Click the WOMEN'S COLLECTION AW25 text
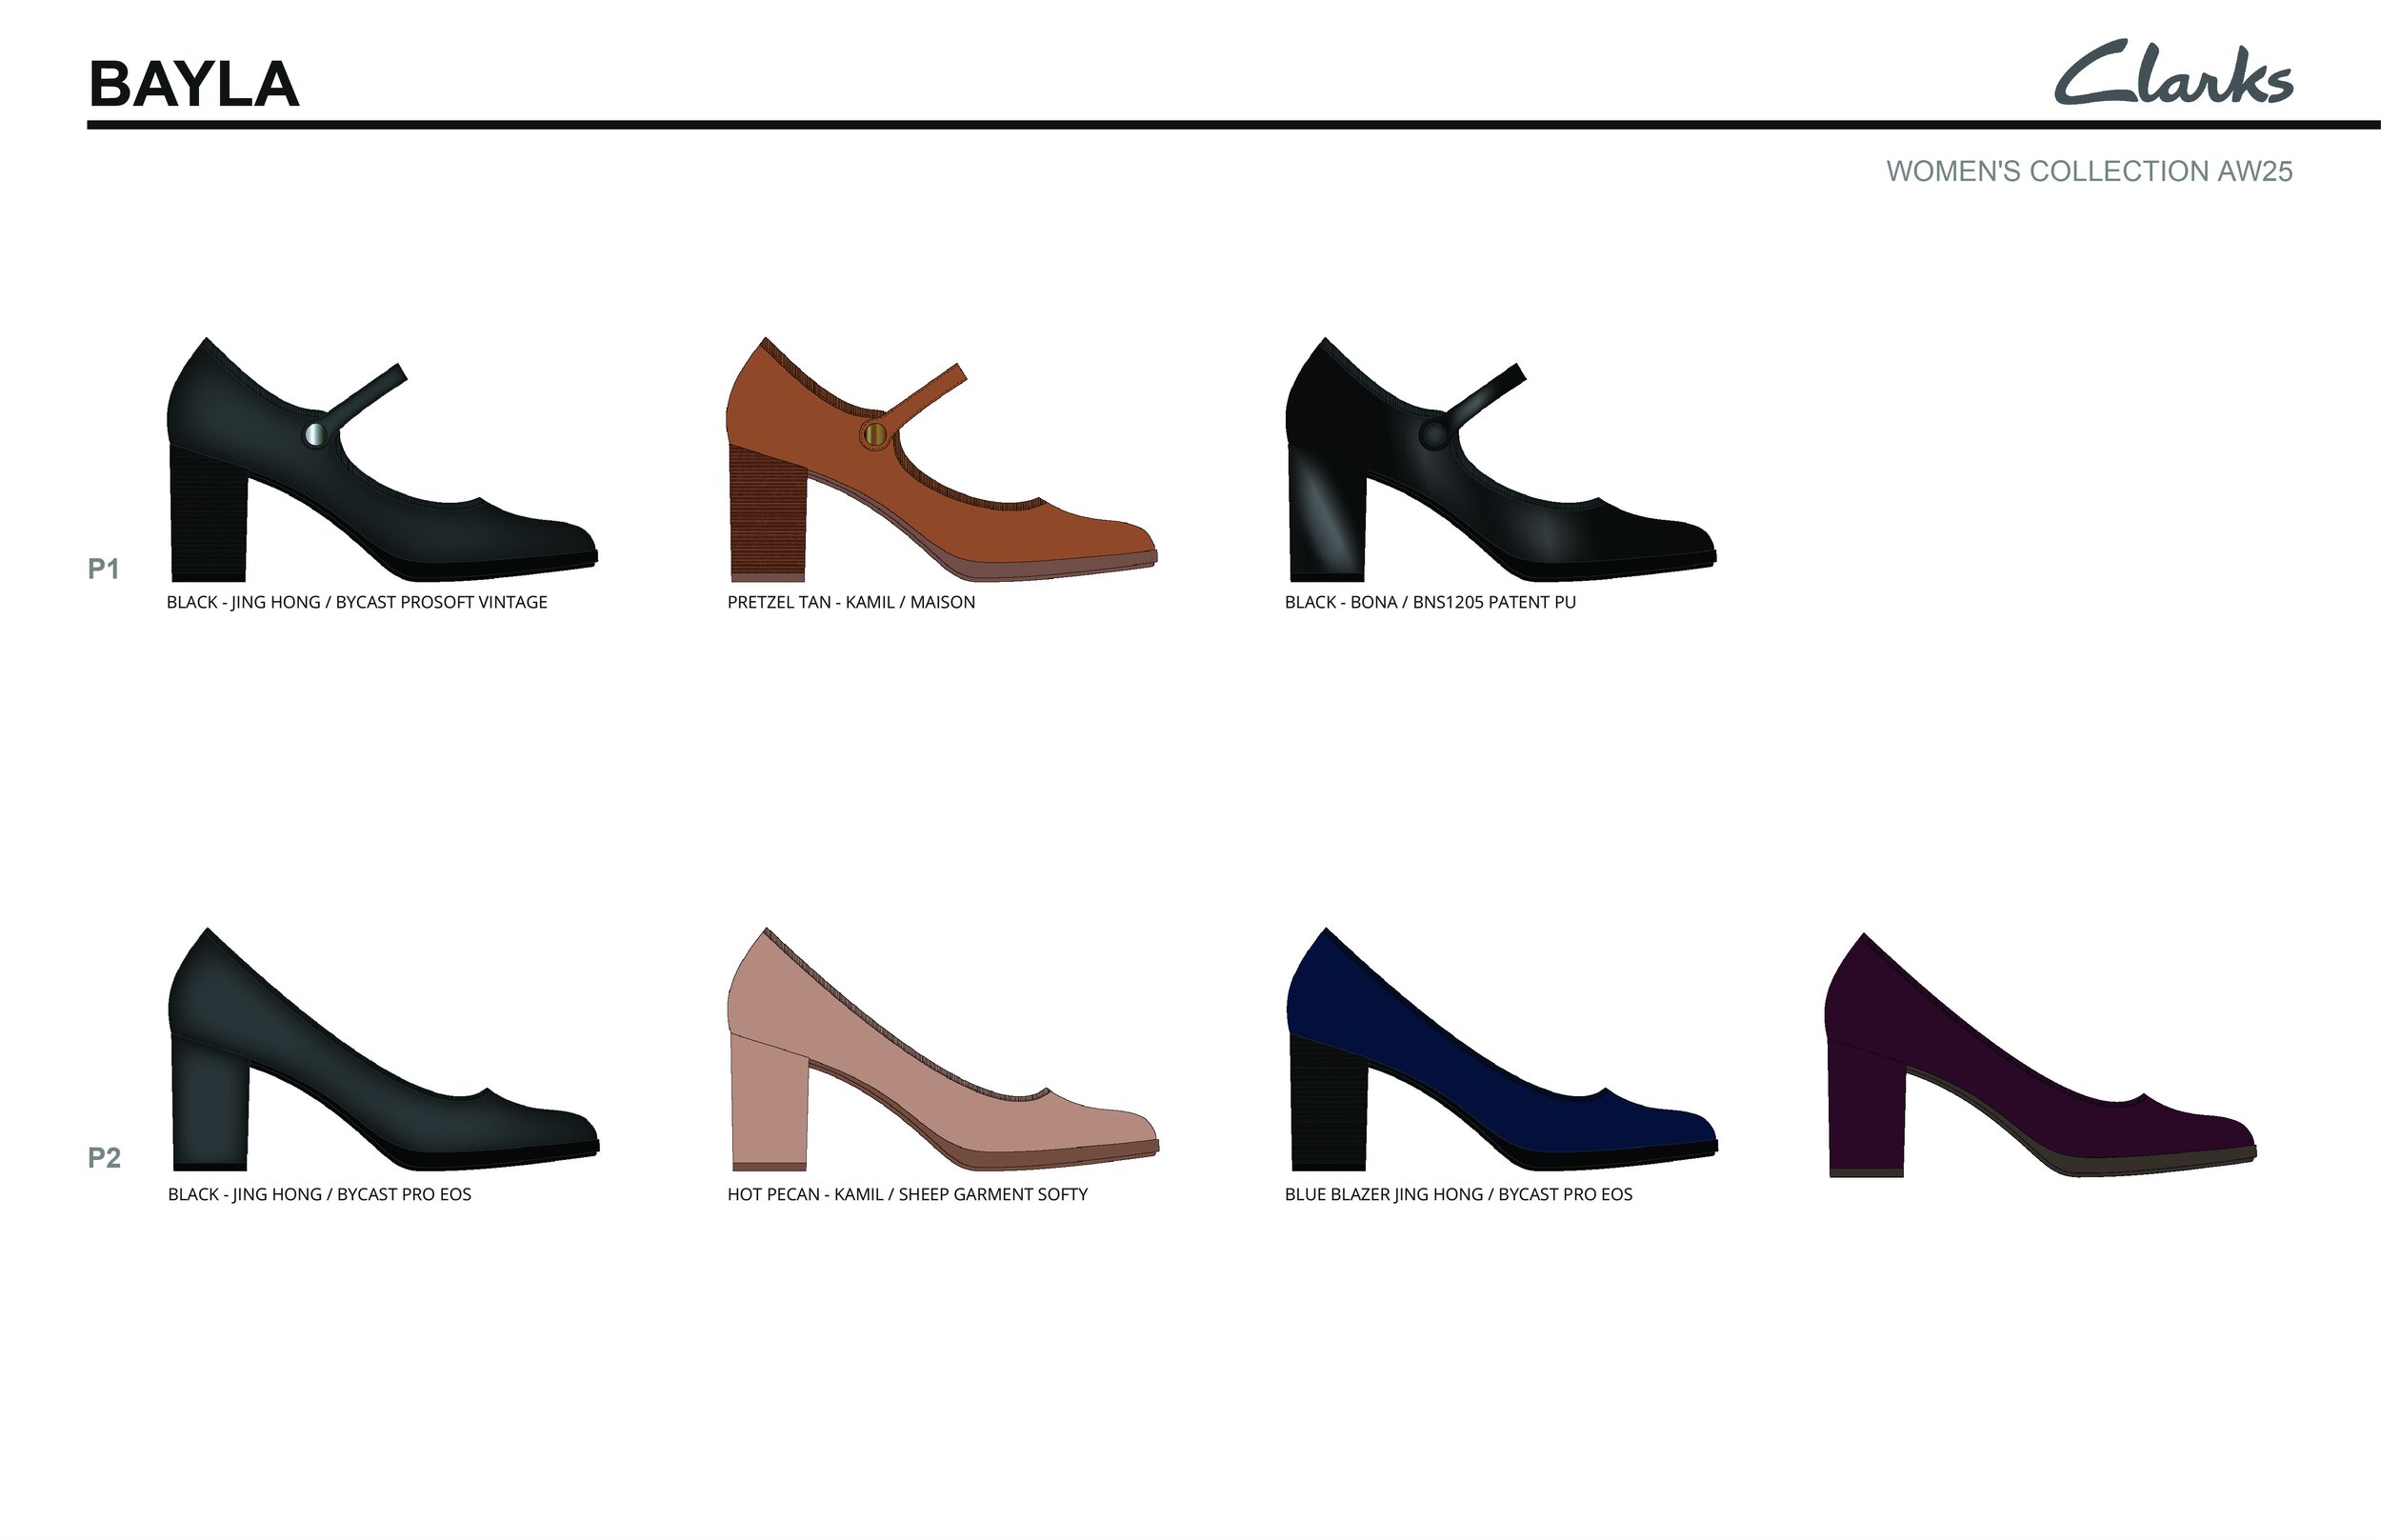This screenshot has height=1540, width=2381. coord(2088,171)
